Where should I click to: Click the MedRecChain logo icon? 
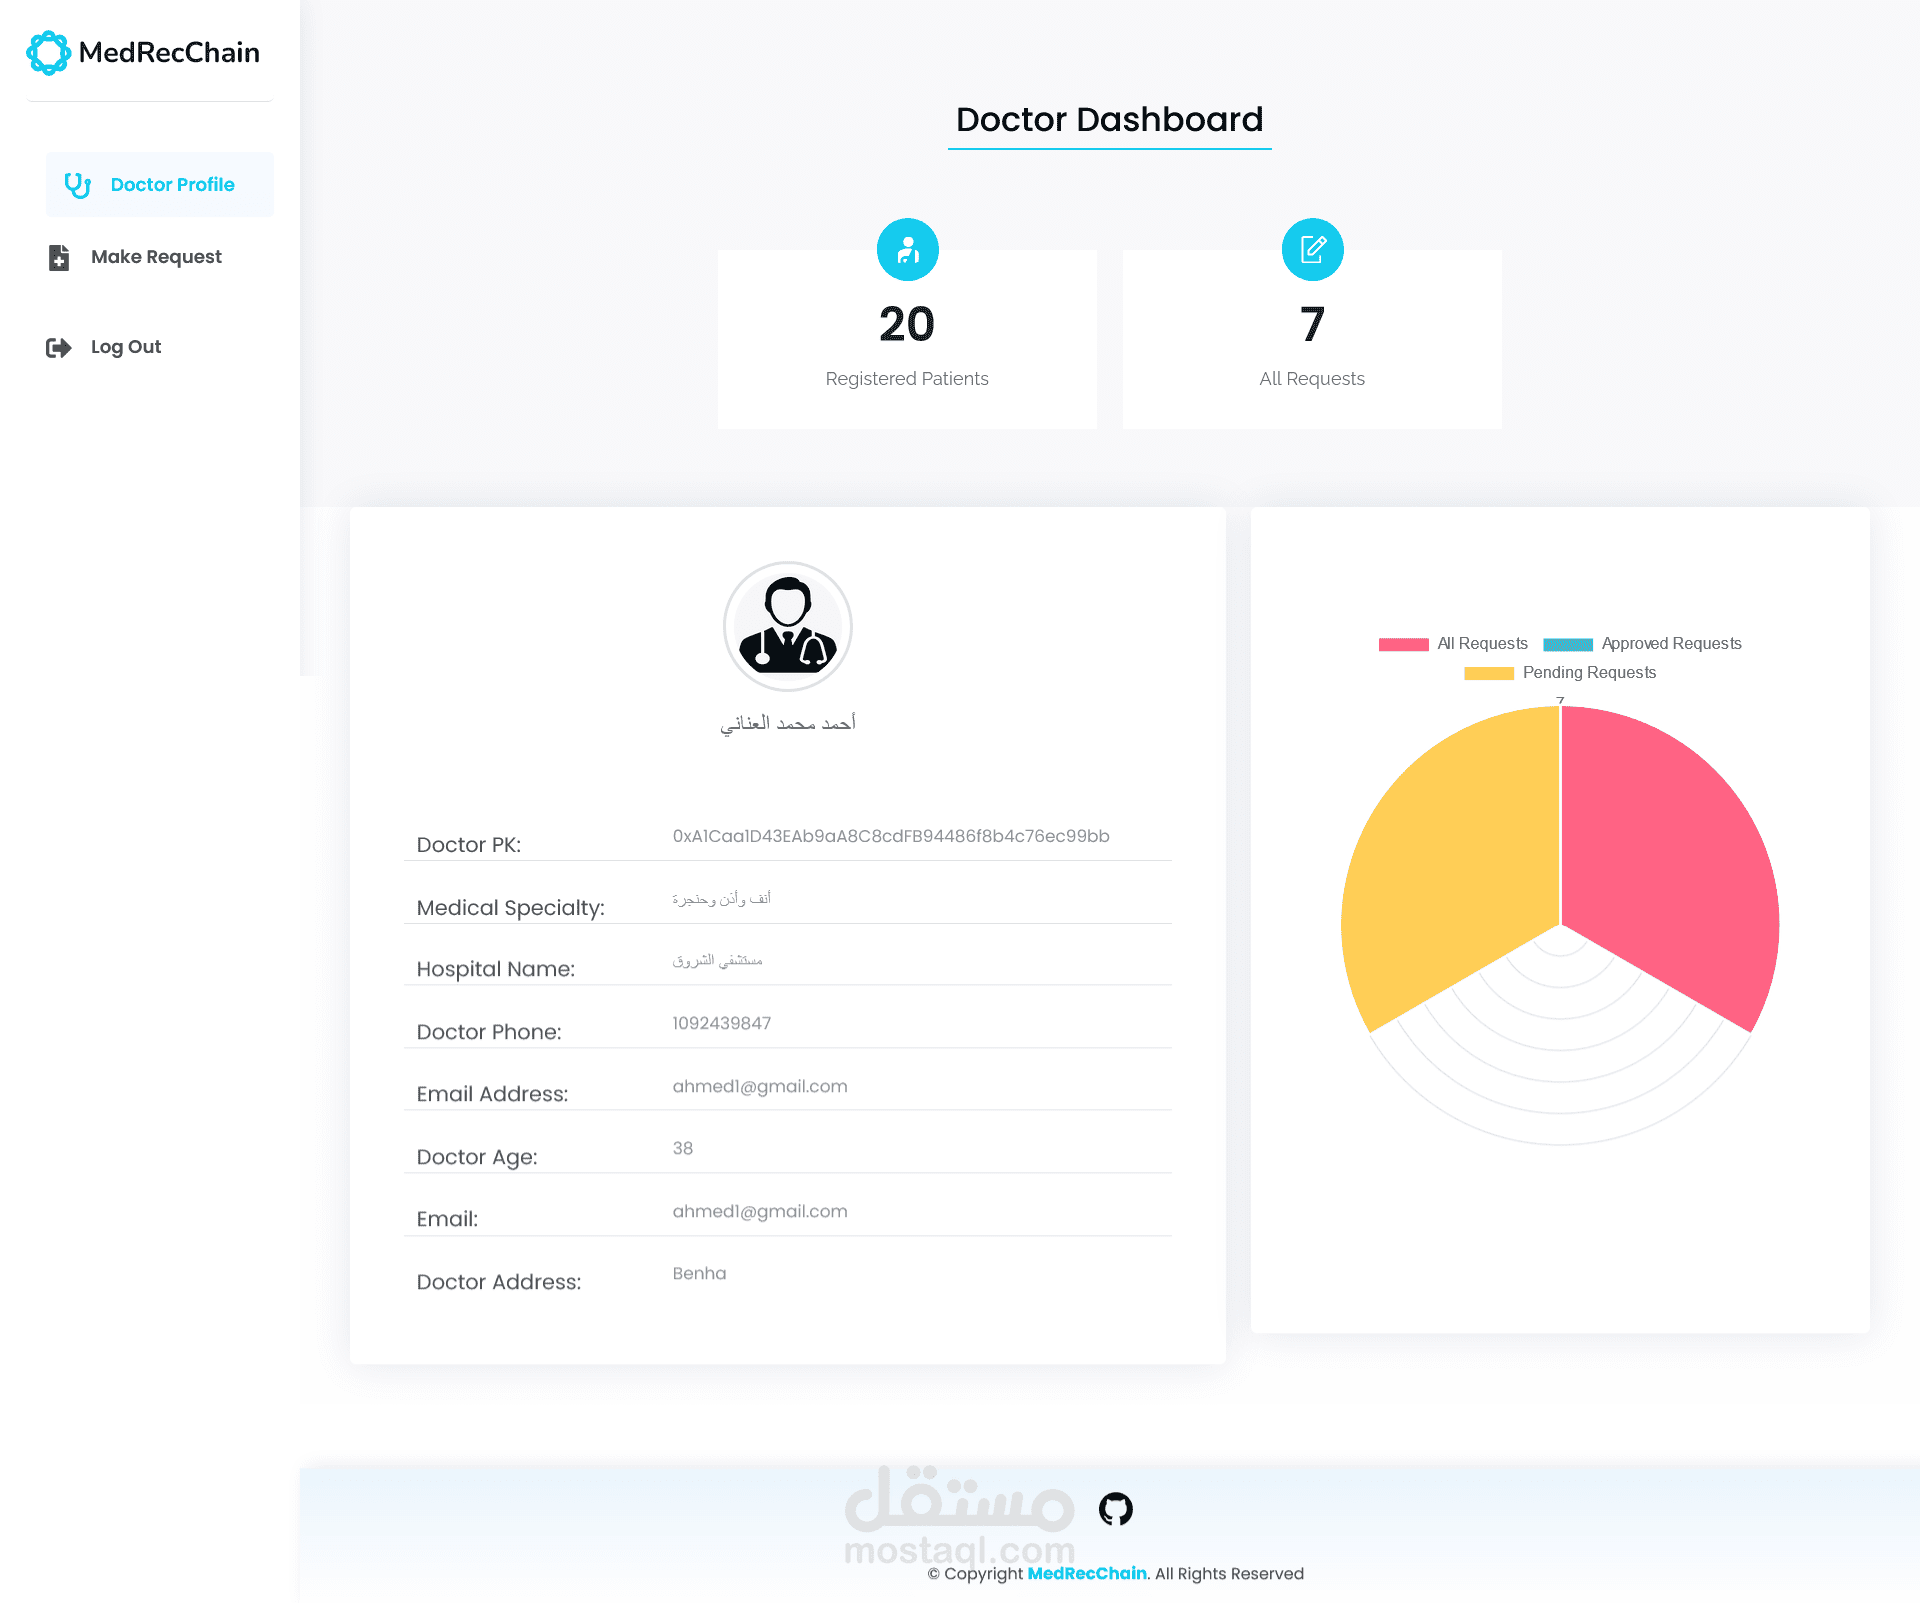pyautogui.click(x=48, y=53)
